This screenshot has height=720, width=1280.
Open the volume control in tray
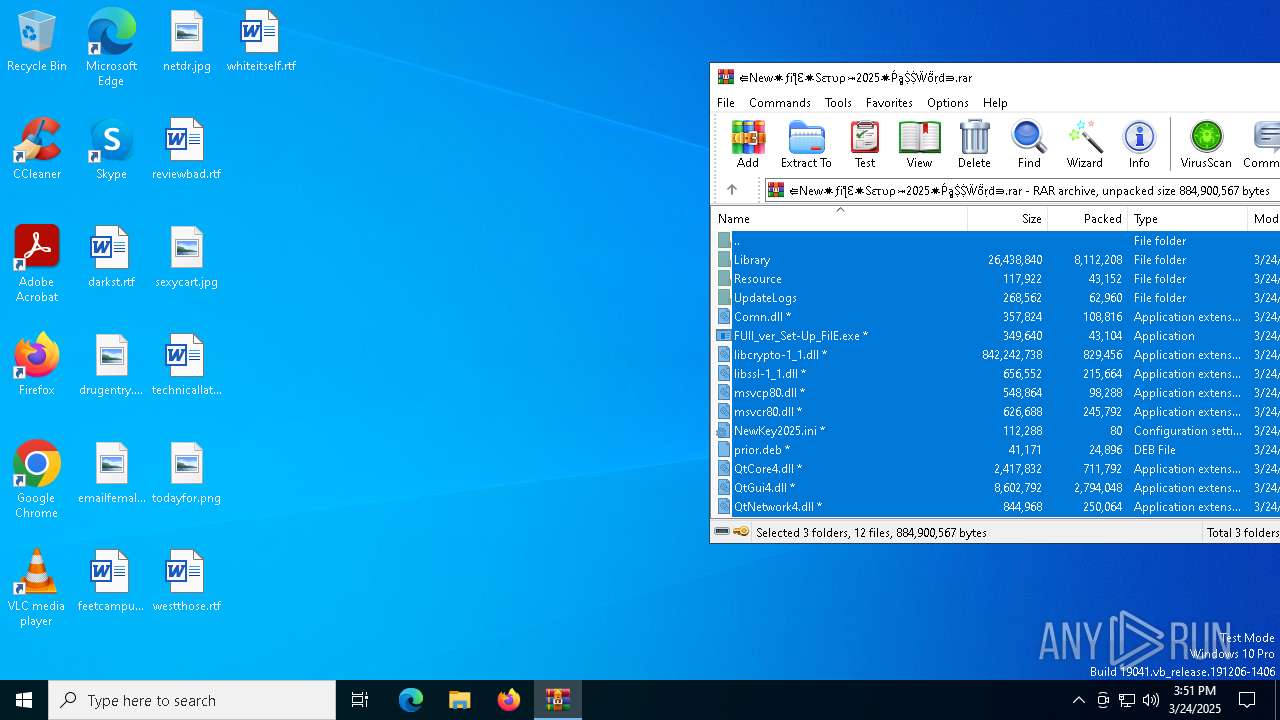coord(1151,700)
